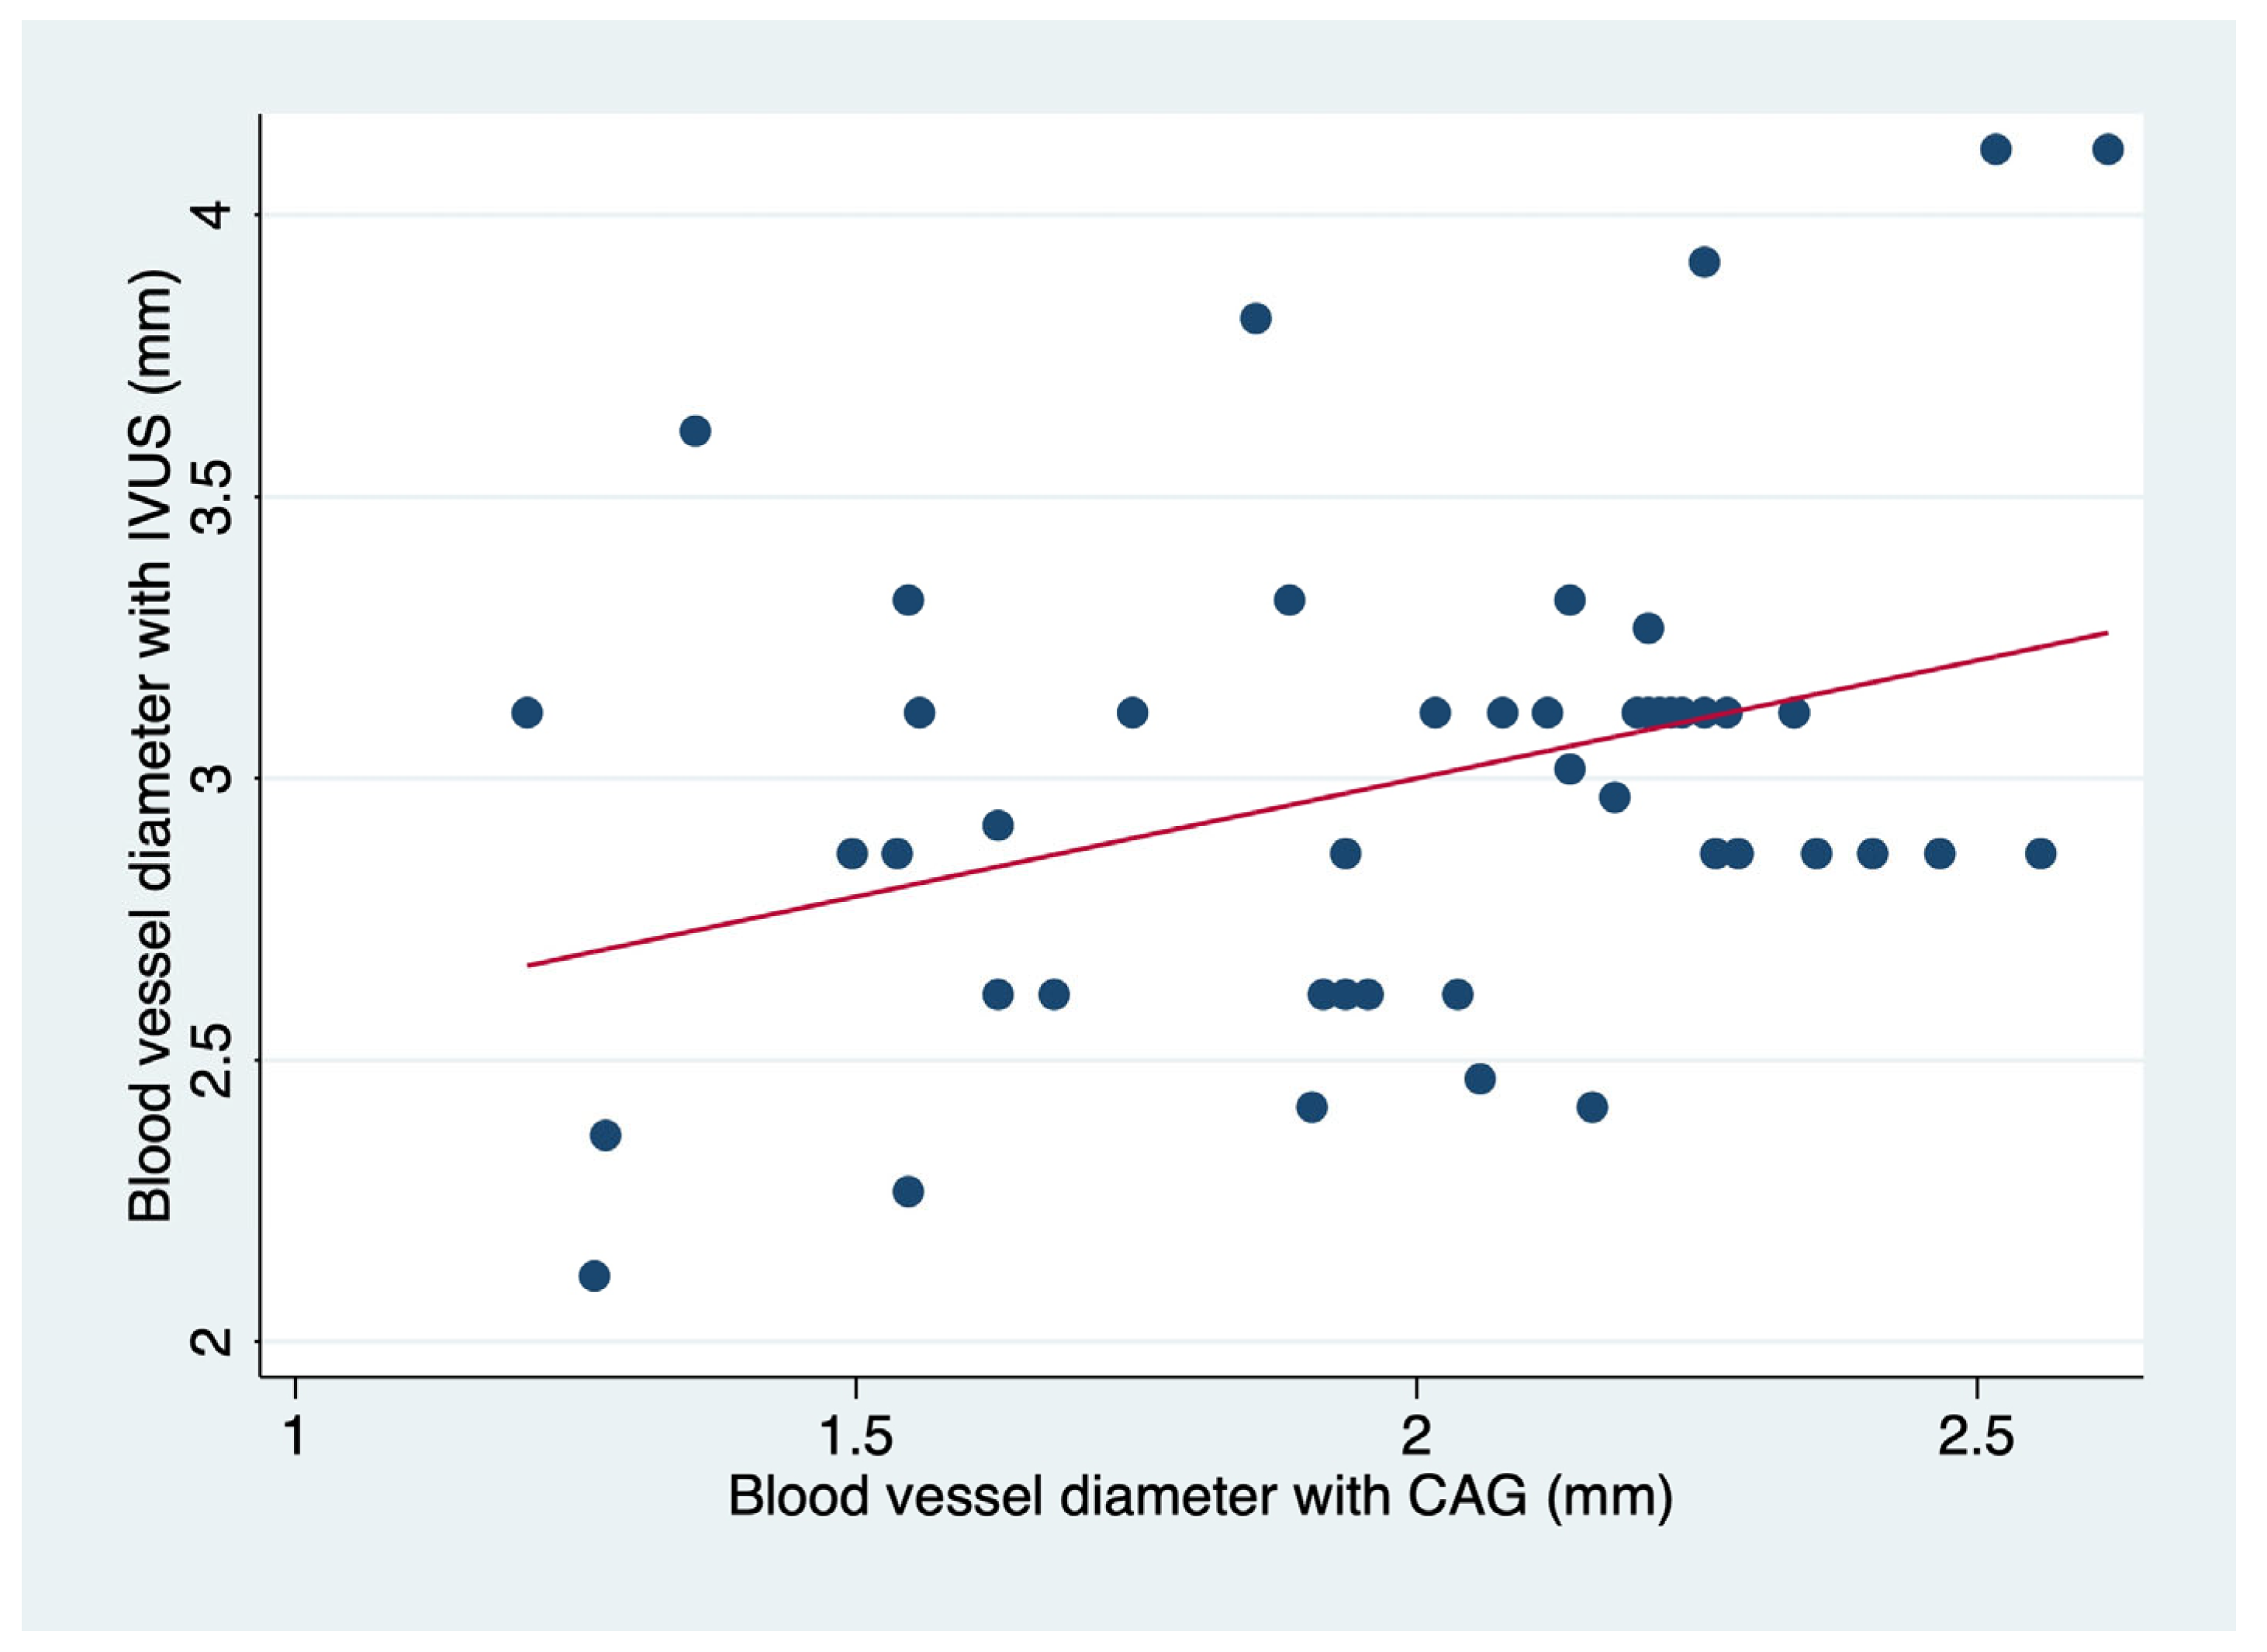Select data point near CAG 2.25, IVUS 3.9
The image size is (2267, 1652).
pos(1704,263)
